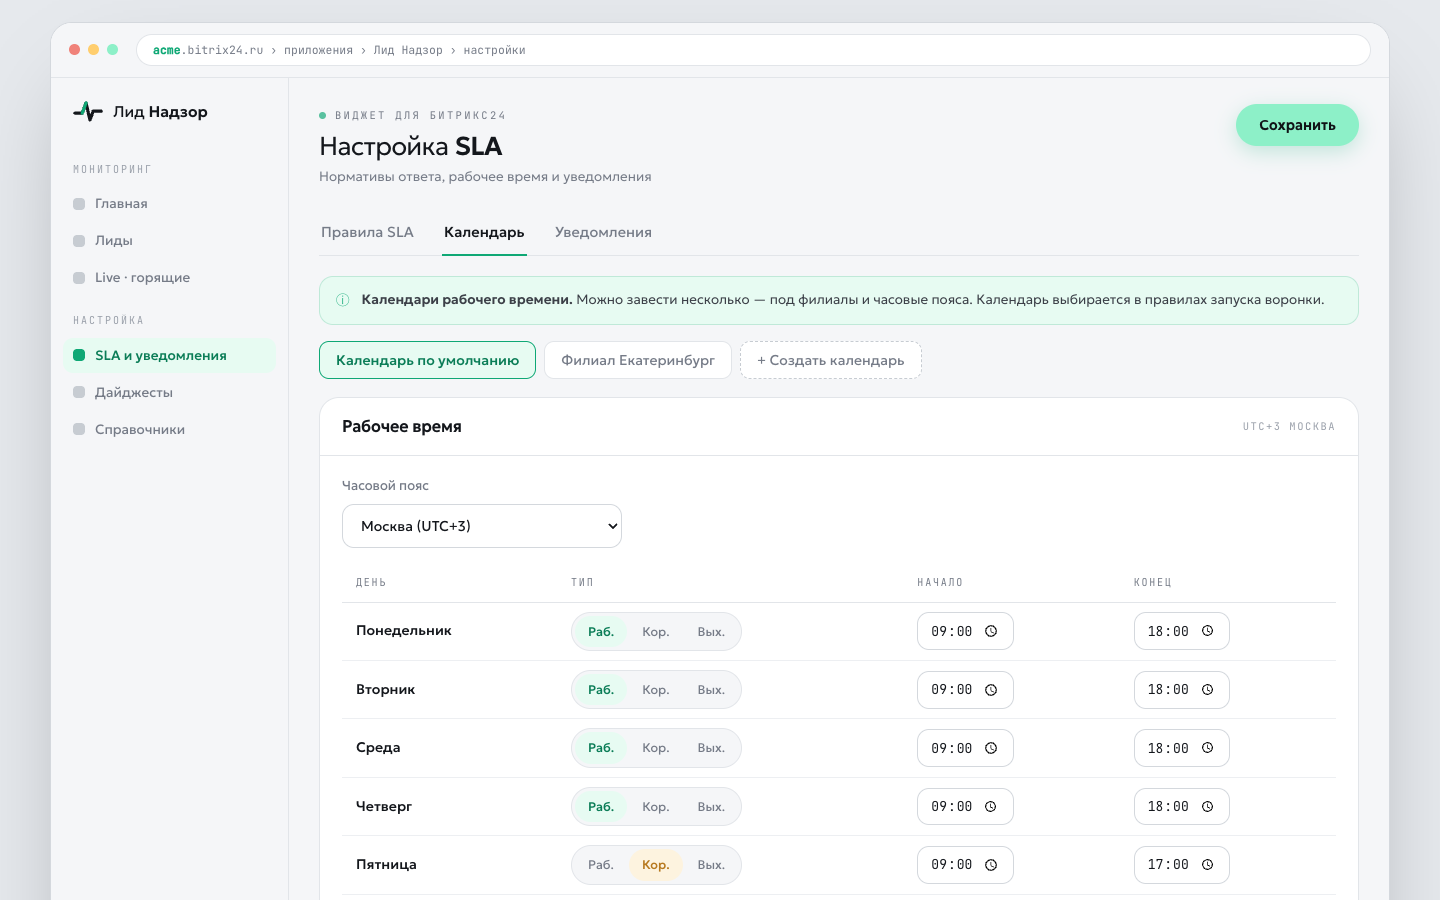The image size is (1440, 900).
Task: Click the Пятница end time field 17:00
Action: [1181, 865]
